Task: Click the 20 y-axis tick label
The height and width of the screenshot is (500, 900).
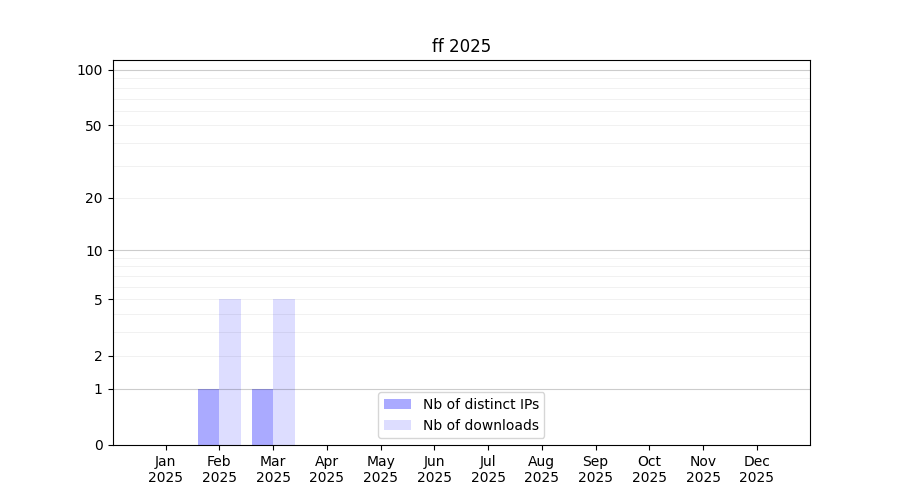Action: point(94,198)
